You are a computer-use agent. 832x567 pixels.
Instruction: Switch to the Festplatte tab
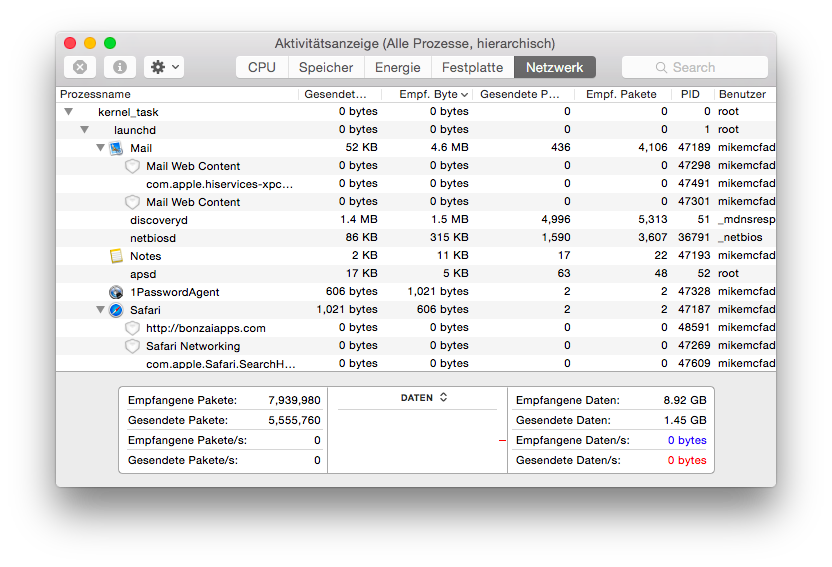pyautogui.click(x=472, y=67)
